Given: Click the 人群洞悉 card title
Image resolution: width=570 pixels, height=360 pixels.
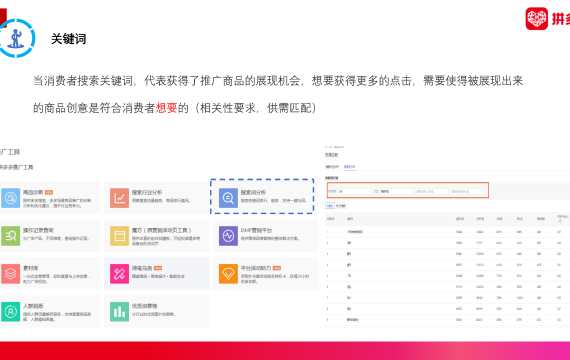Looking at the screenshot, I should pyautogui.click(x=33, y=306).
